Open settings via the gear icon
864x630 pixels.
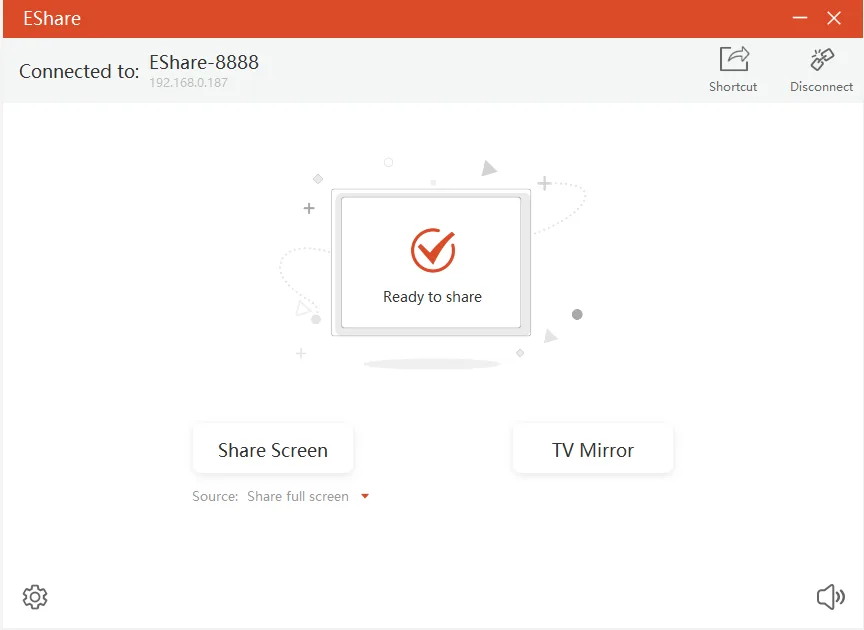coord(35,596)
